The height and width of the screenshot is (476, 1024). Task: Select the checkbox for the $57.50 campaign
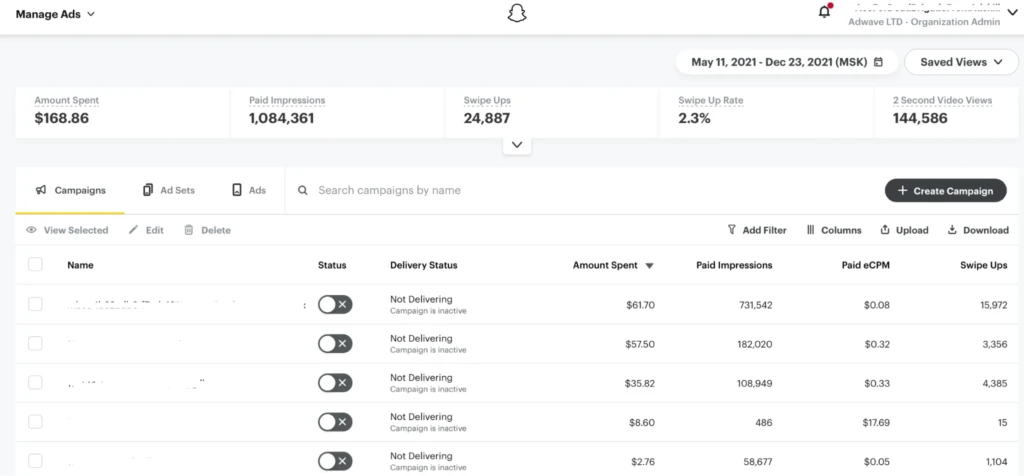pyautogui.click(x=35, y=343)
